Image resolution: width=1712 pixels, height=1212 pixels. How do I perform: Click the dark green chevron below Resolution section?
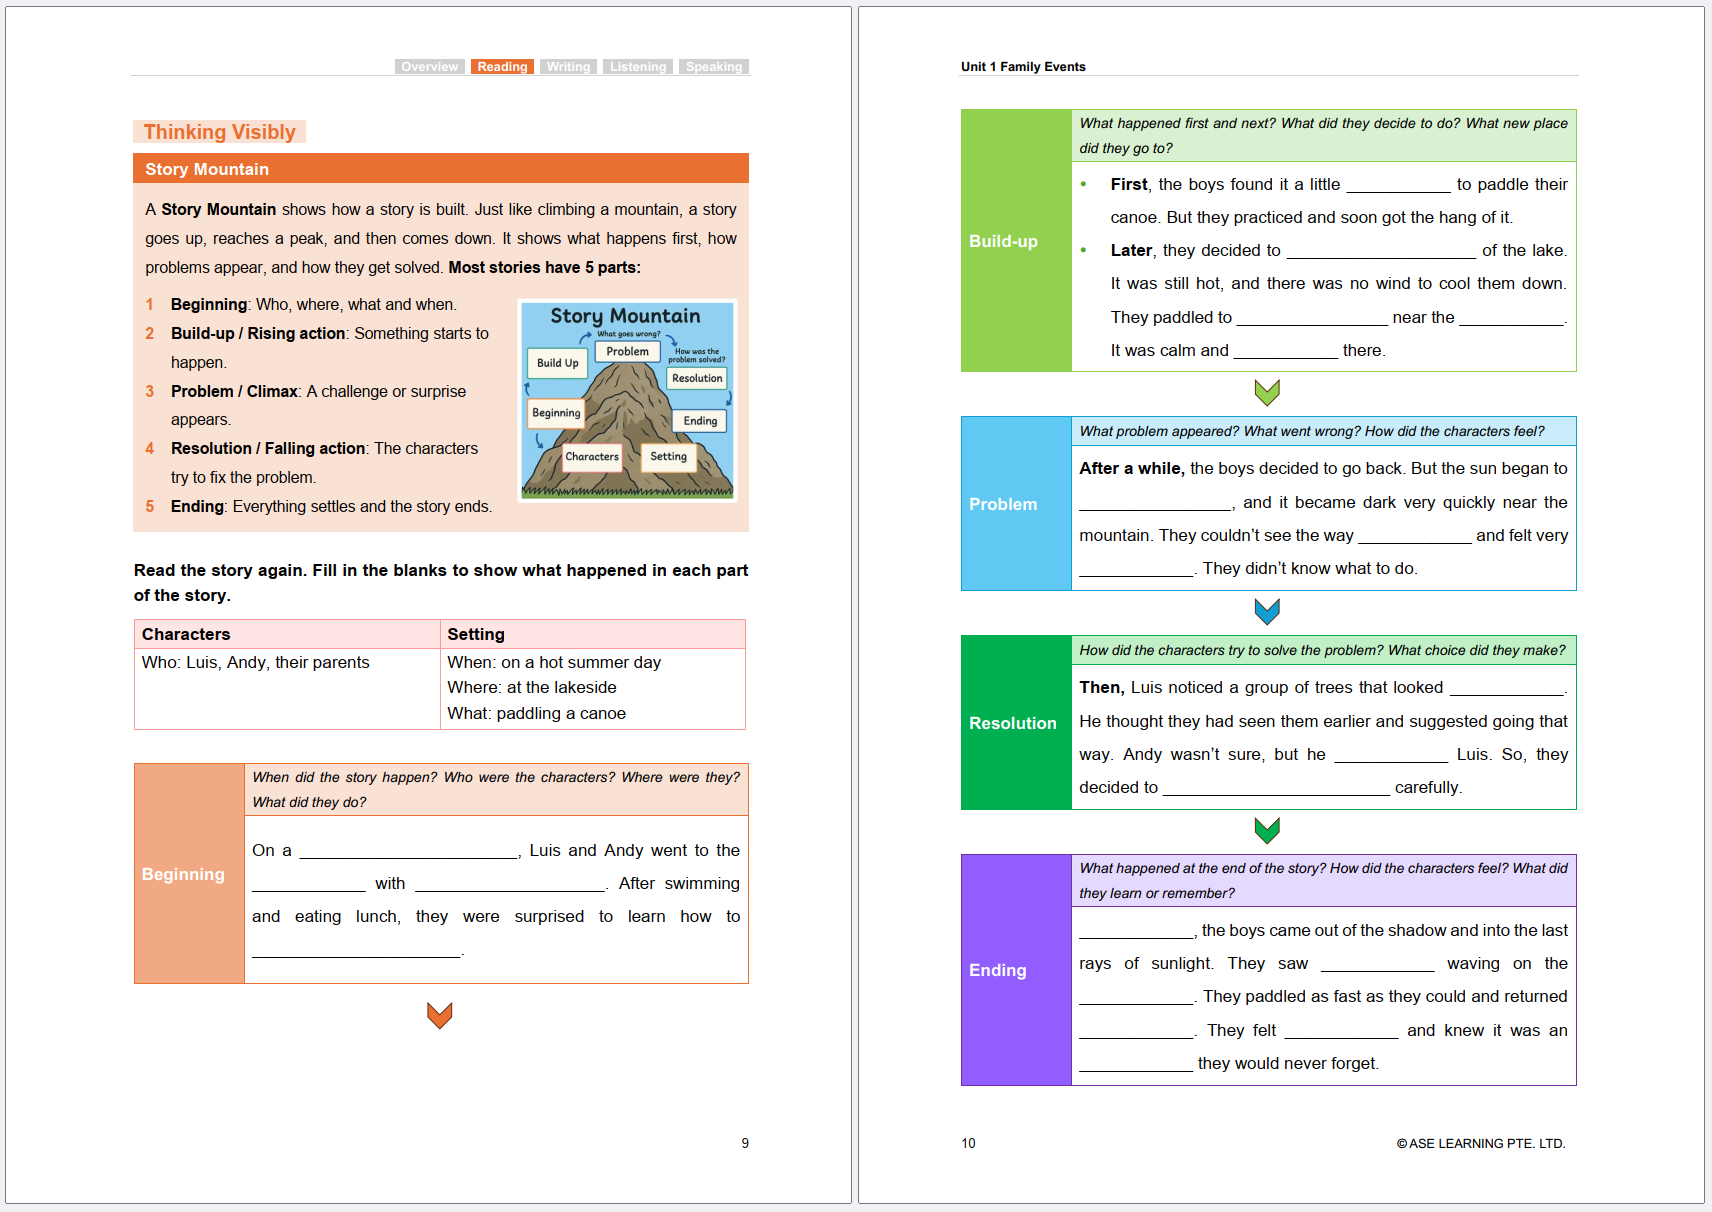pyautogui.click(x=1267, y=830)
